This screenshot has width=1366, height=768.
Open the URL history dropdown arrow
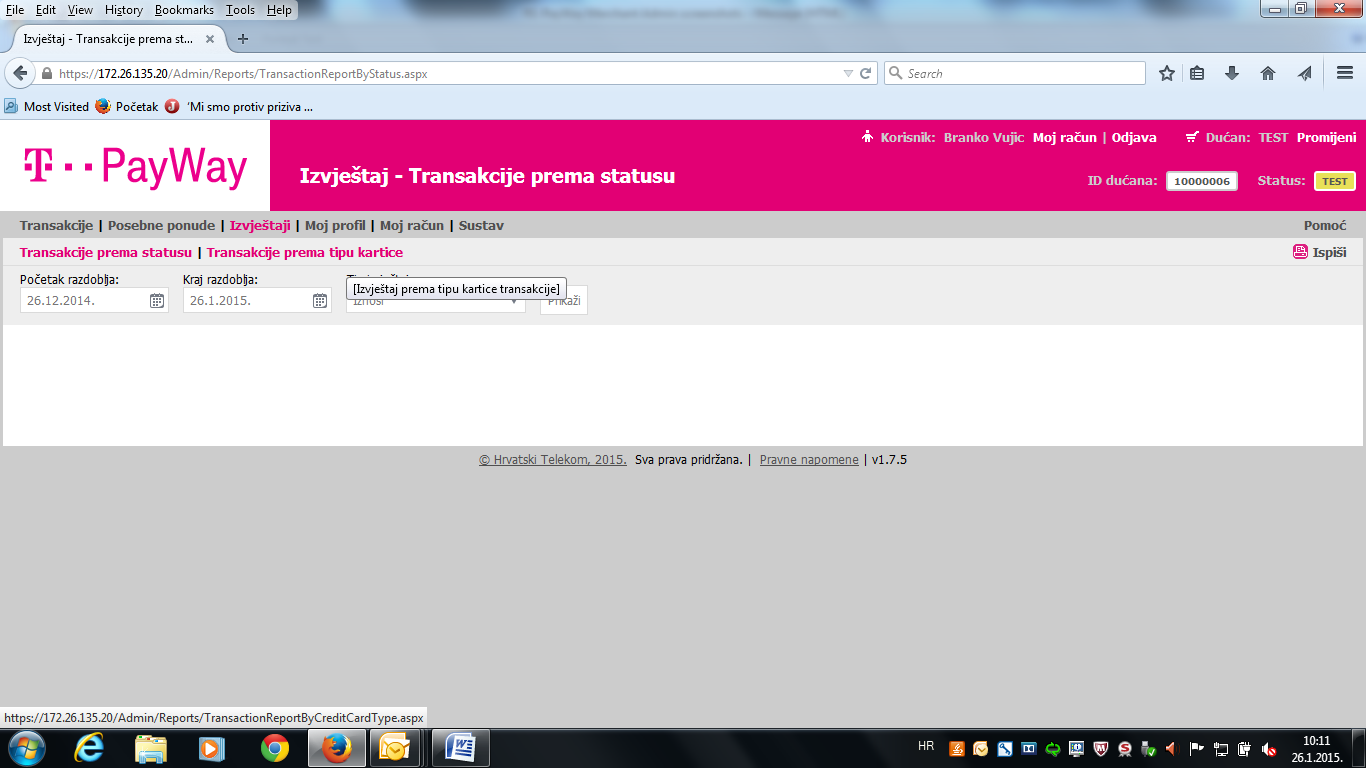click(848, 73)
